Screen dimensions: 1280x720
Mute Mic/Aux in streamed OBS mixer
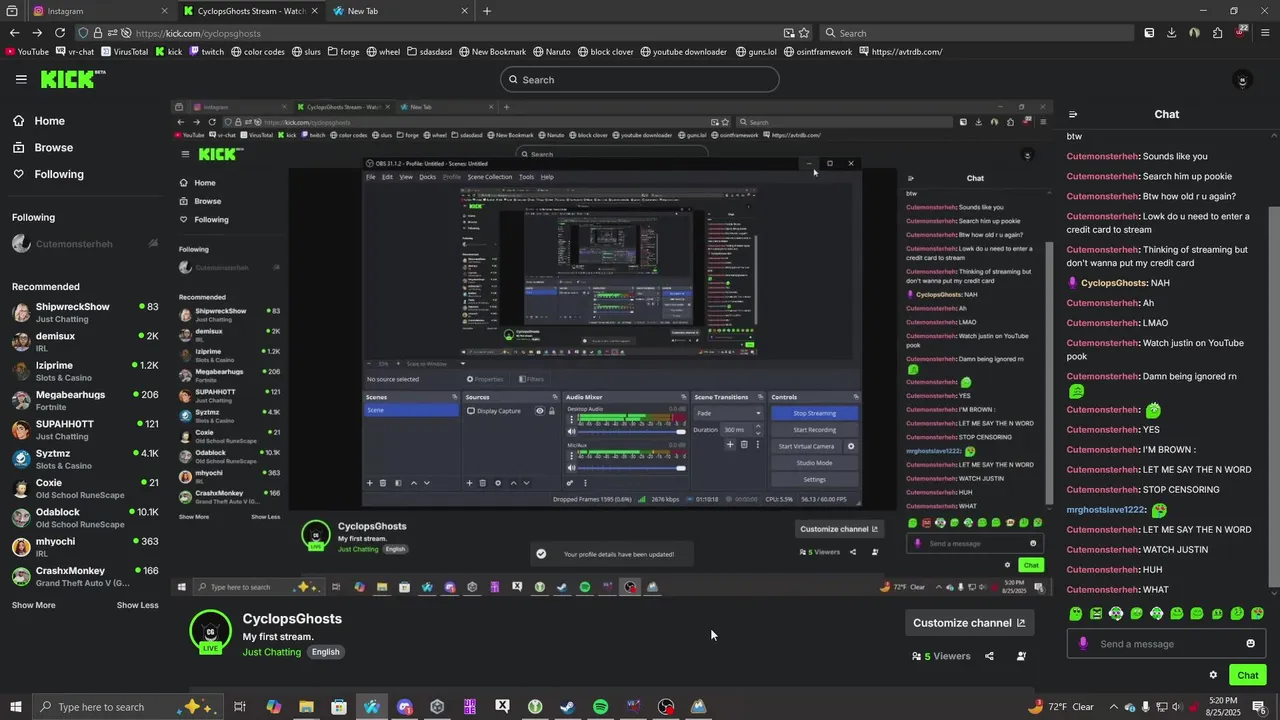[570, 468]
